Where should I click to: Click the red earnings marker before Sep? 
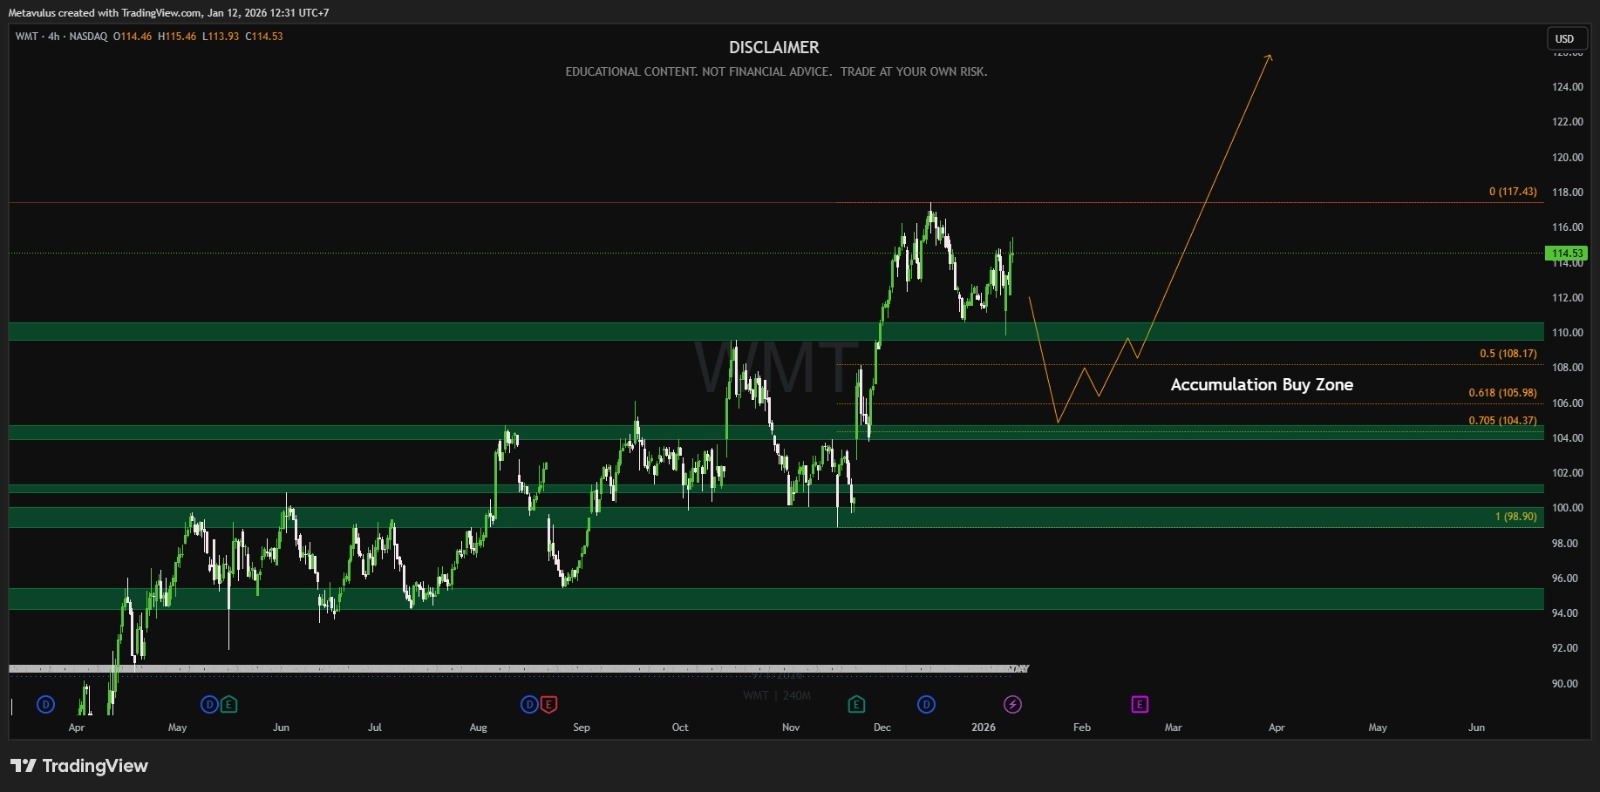pos(548,705)
